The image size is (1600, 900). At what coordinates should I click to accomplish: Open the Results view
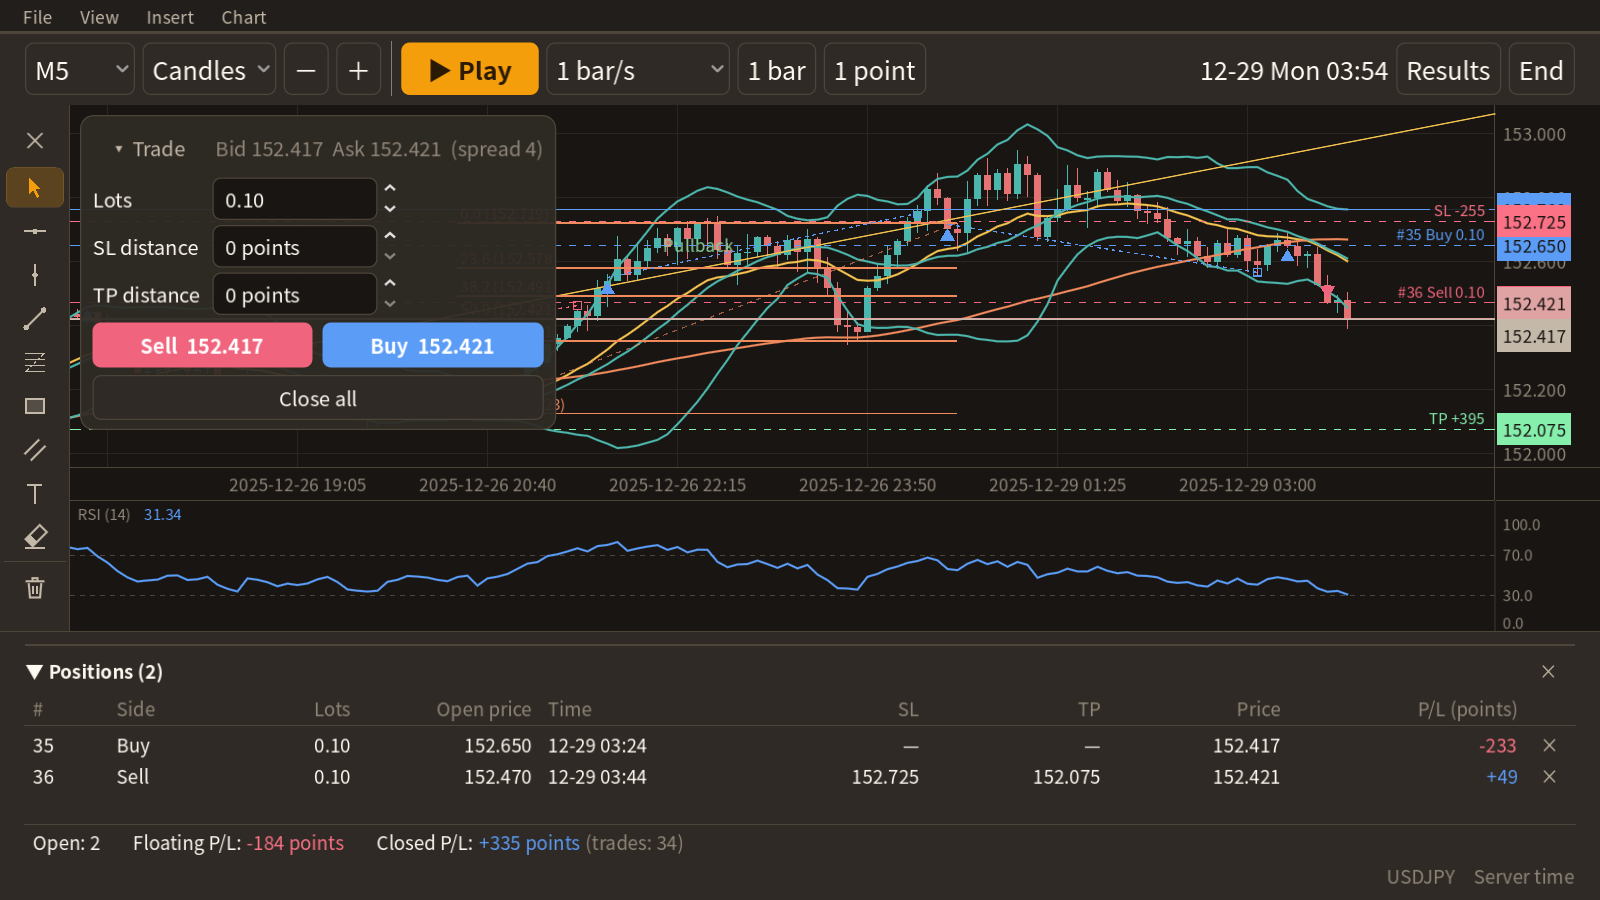[x=1448, y=70]
